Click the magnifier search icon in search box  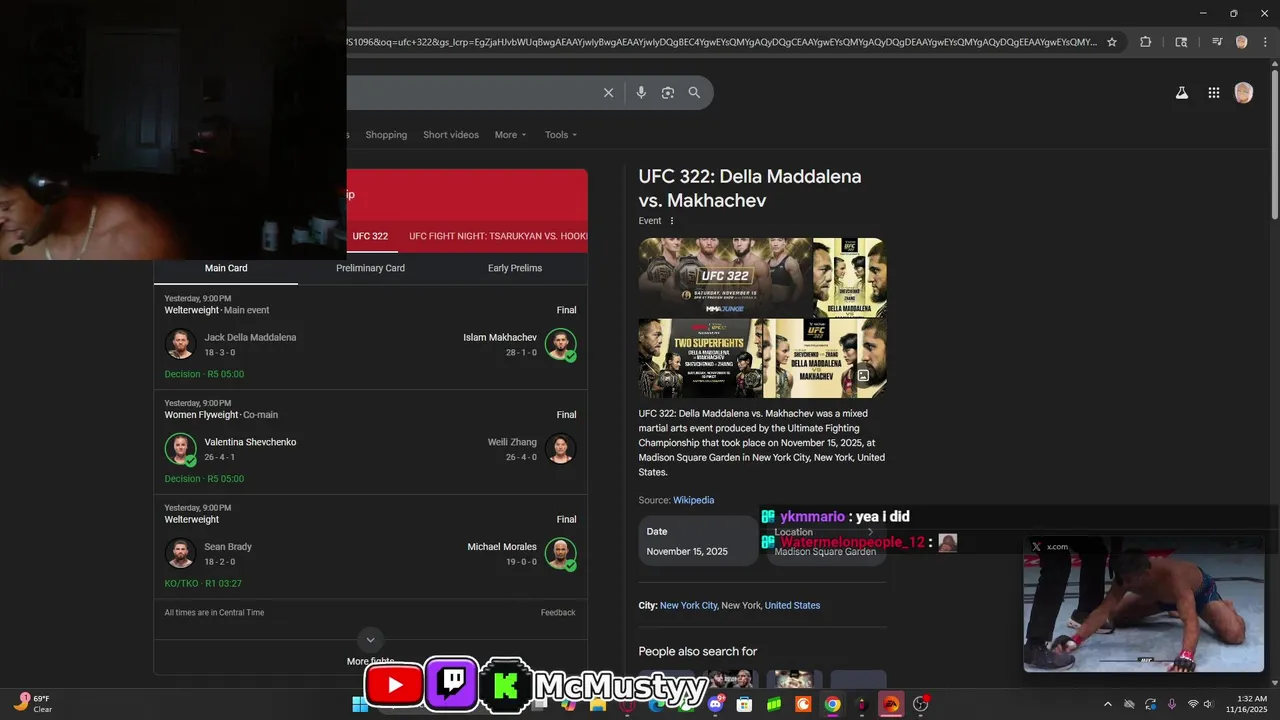point(694,93)
